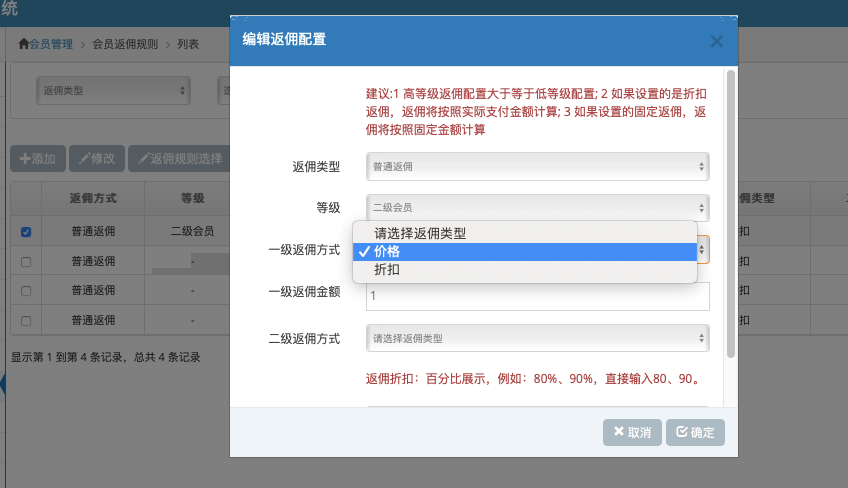Click the plus icon on 添加 button

click(25, 159)
